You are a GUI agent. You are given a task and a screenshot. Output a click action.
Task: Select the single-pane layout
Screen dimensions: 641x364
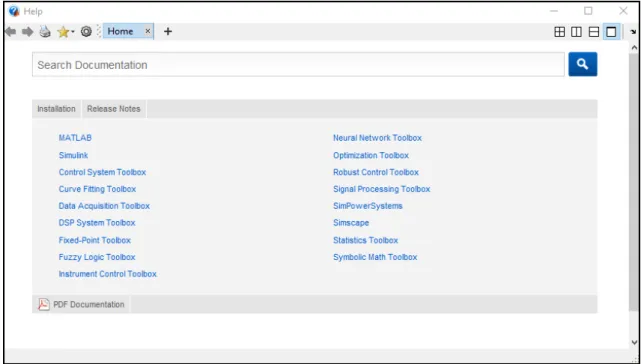(x=611, y=32)
